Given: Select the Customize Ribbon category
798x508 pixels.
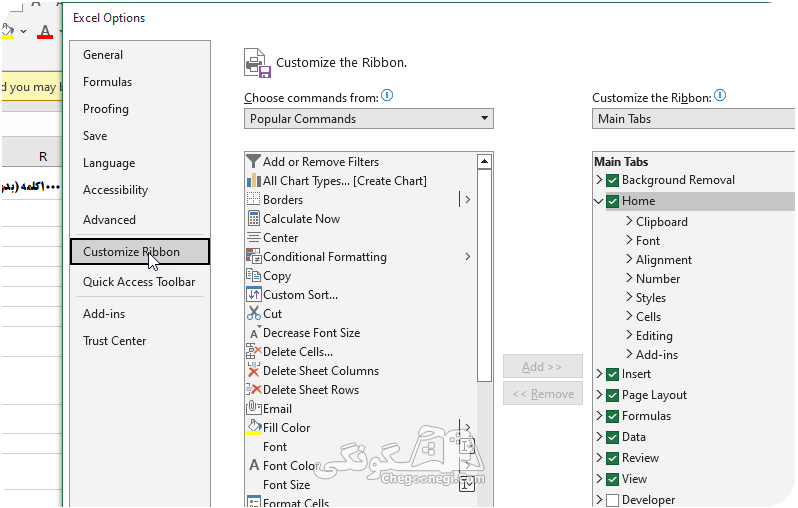Looking at the screenshot, I should pos(140,252).
